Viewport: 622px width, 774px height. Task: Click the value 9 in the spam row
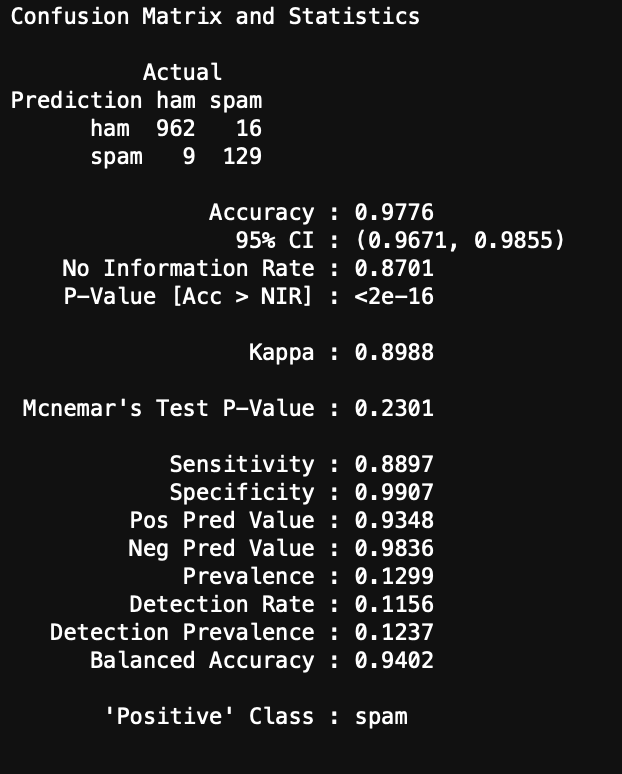point(189,156)
